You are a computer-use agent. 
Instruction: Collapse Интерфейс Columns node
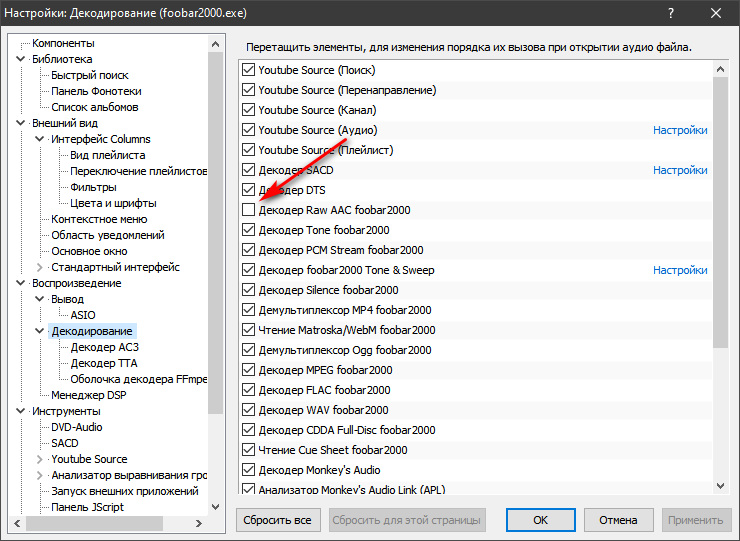pos(40,139)
